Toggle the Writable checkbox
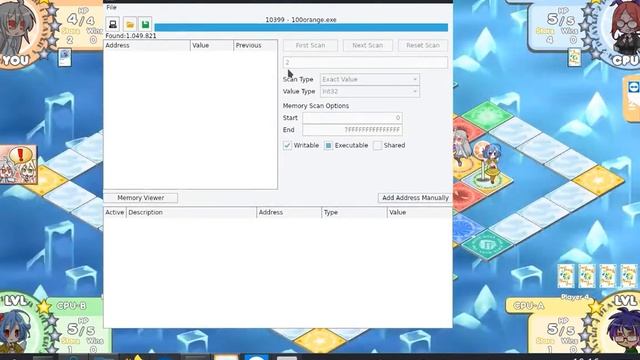The width and height of the screenshot is (640, 360). [287, 145]
